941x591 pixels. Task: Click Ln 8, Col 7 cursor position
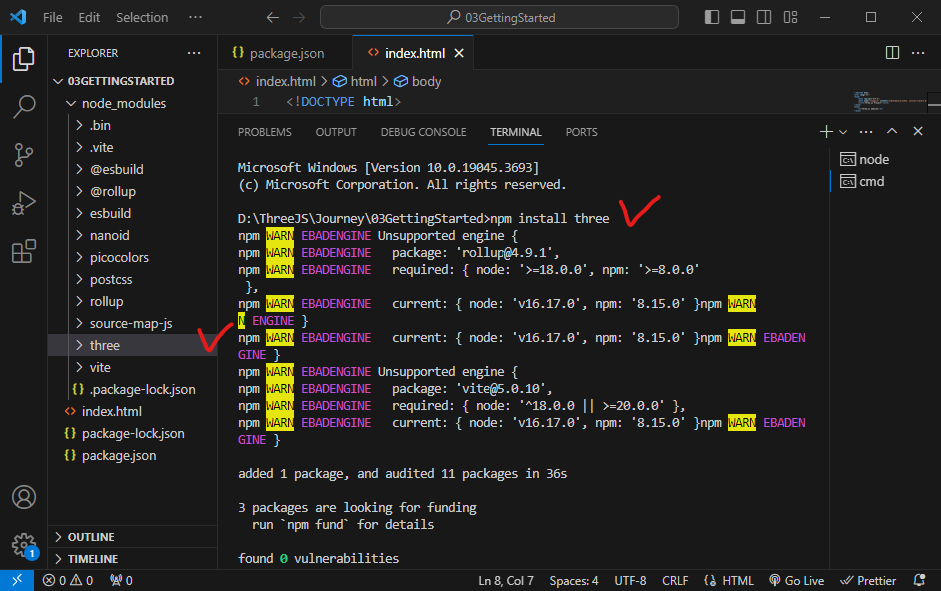pos(505,580)
